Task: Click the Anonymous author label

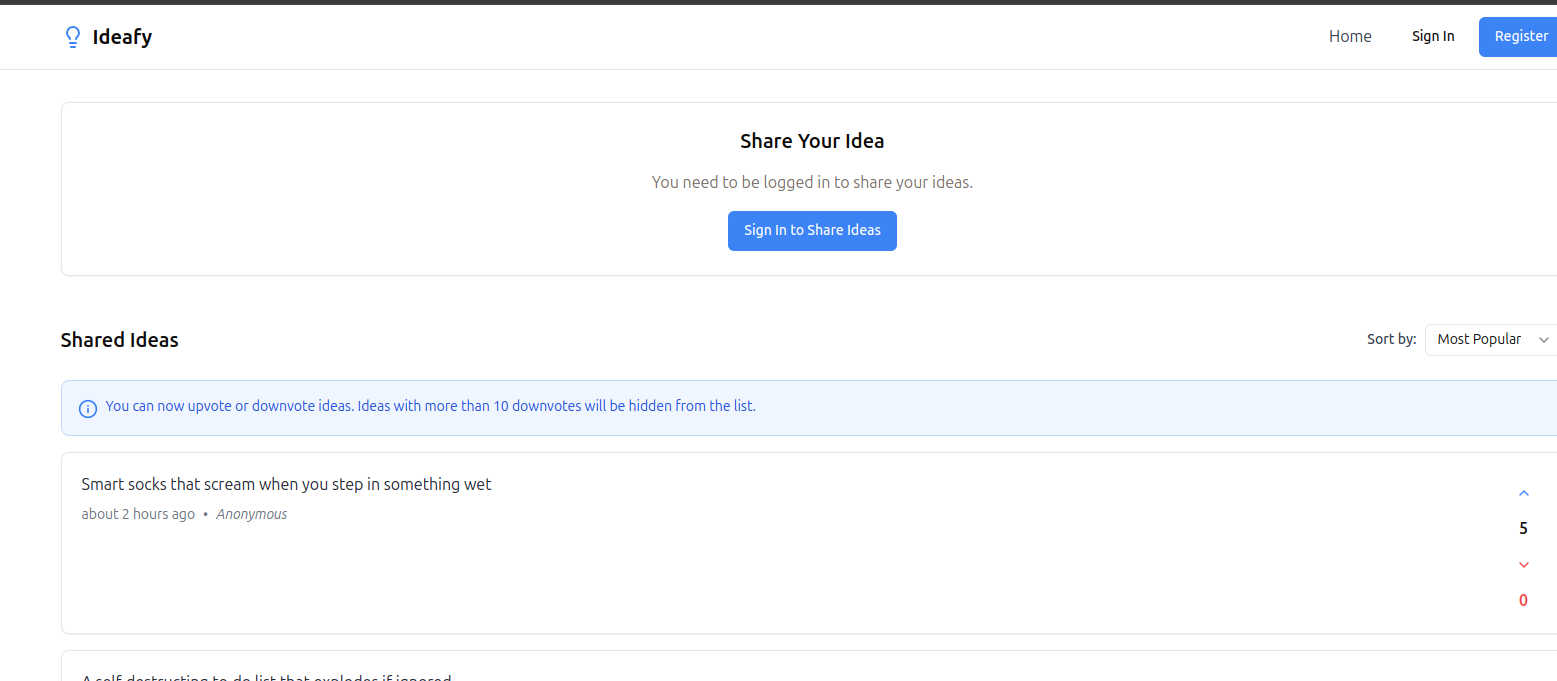Action: [x=252, y=514]
